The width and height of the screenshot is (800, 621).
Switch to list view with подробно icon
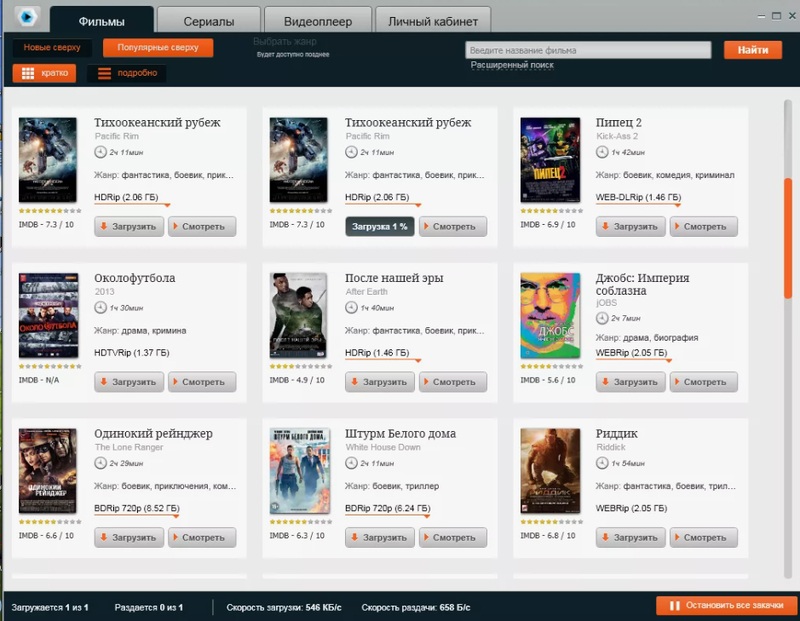point(104,73)
